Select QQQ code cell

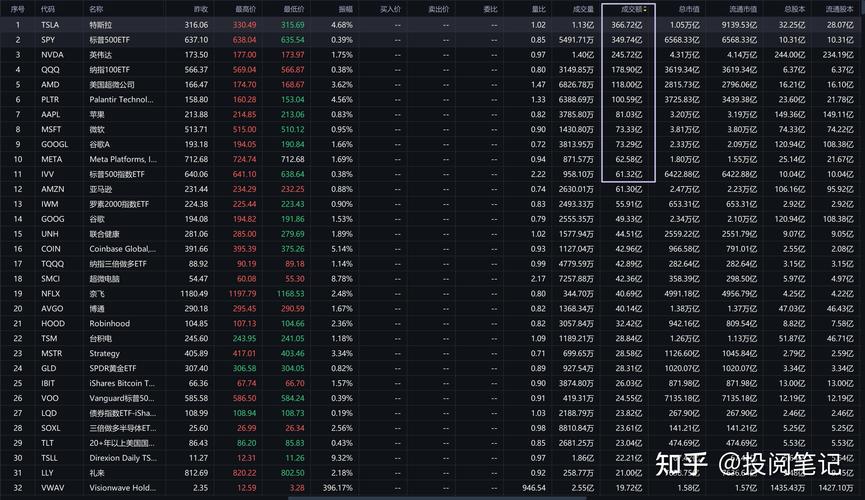pos(50,70)
